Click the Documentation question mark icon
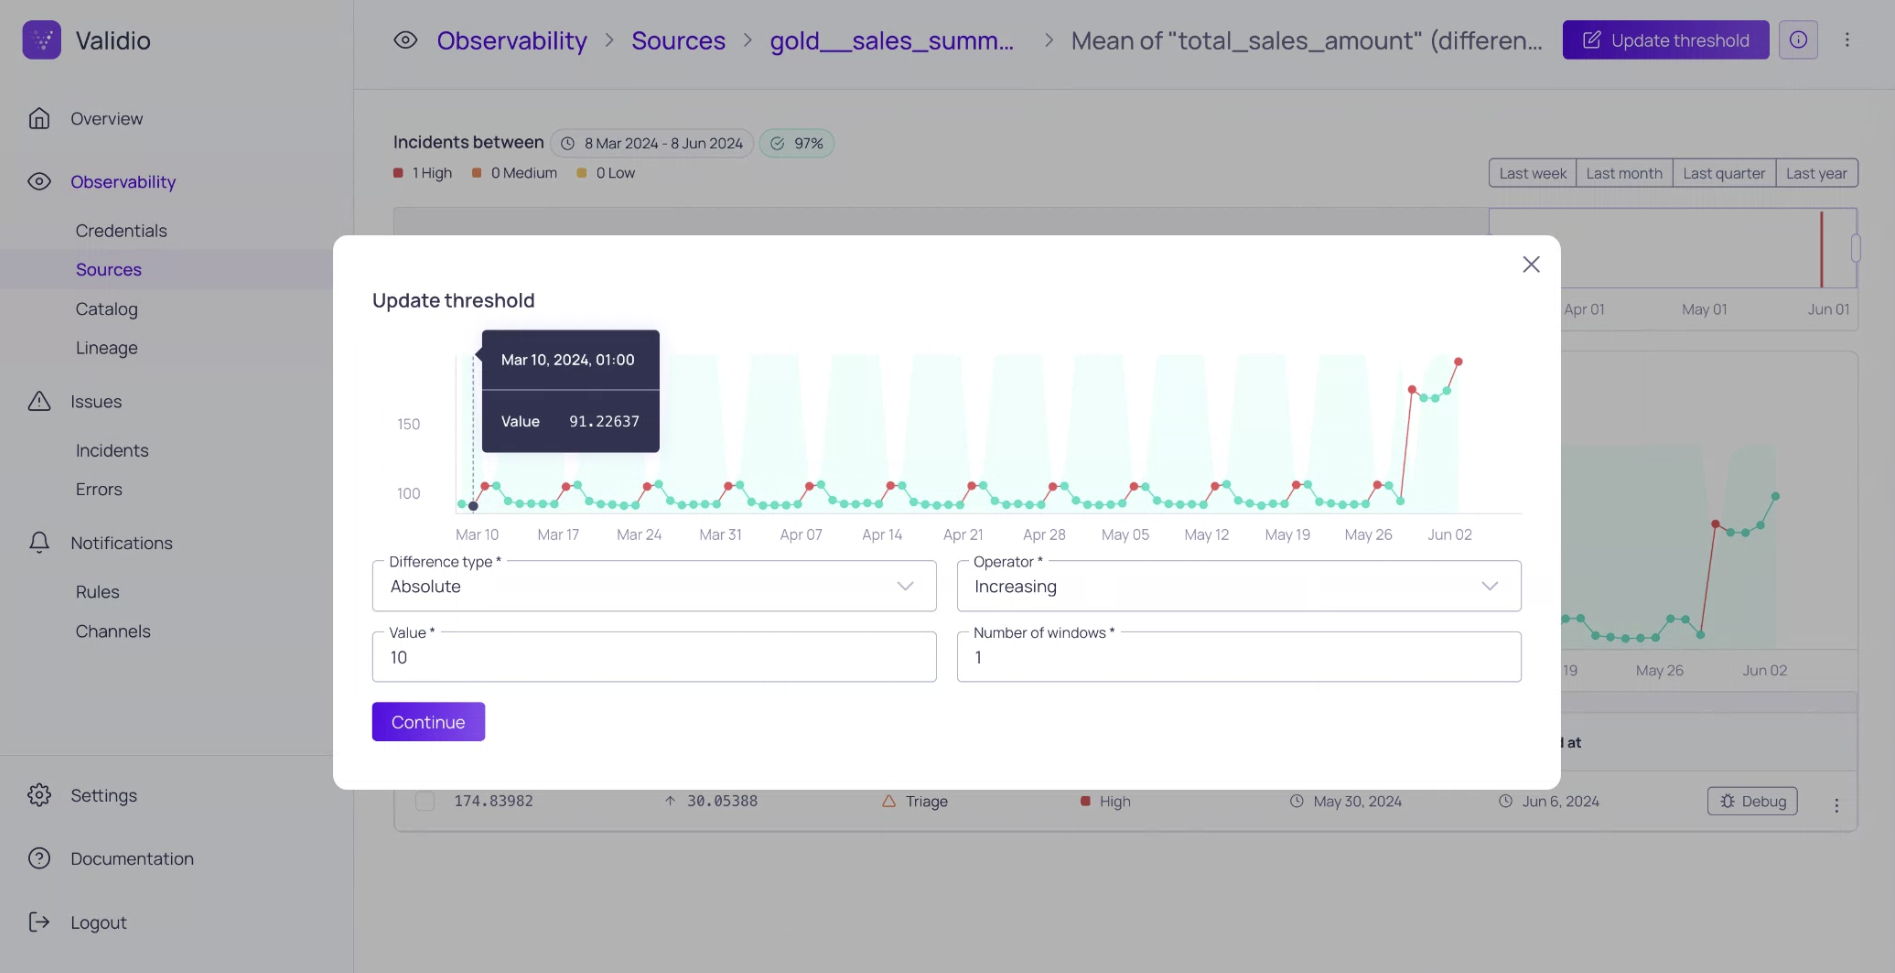The image size is (1895, 973). (39, 859)
